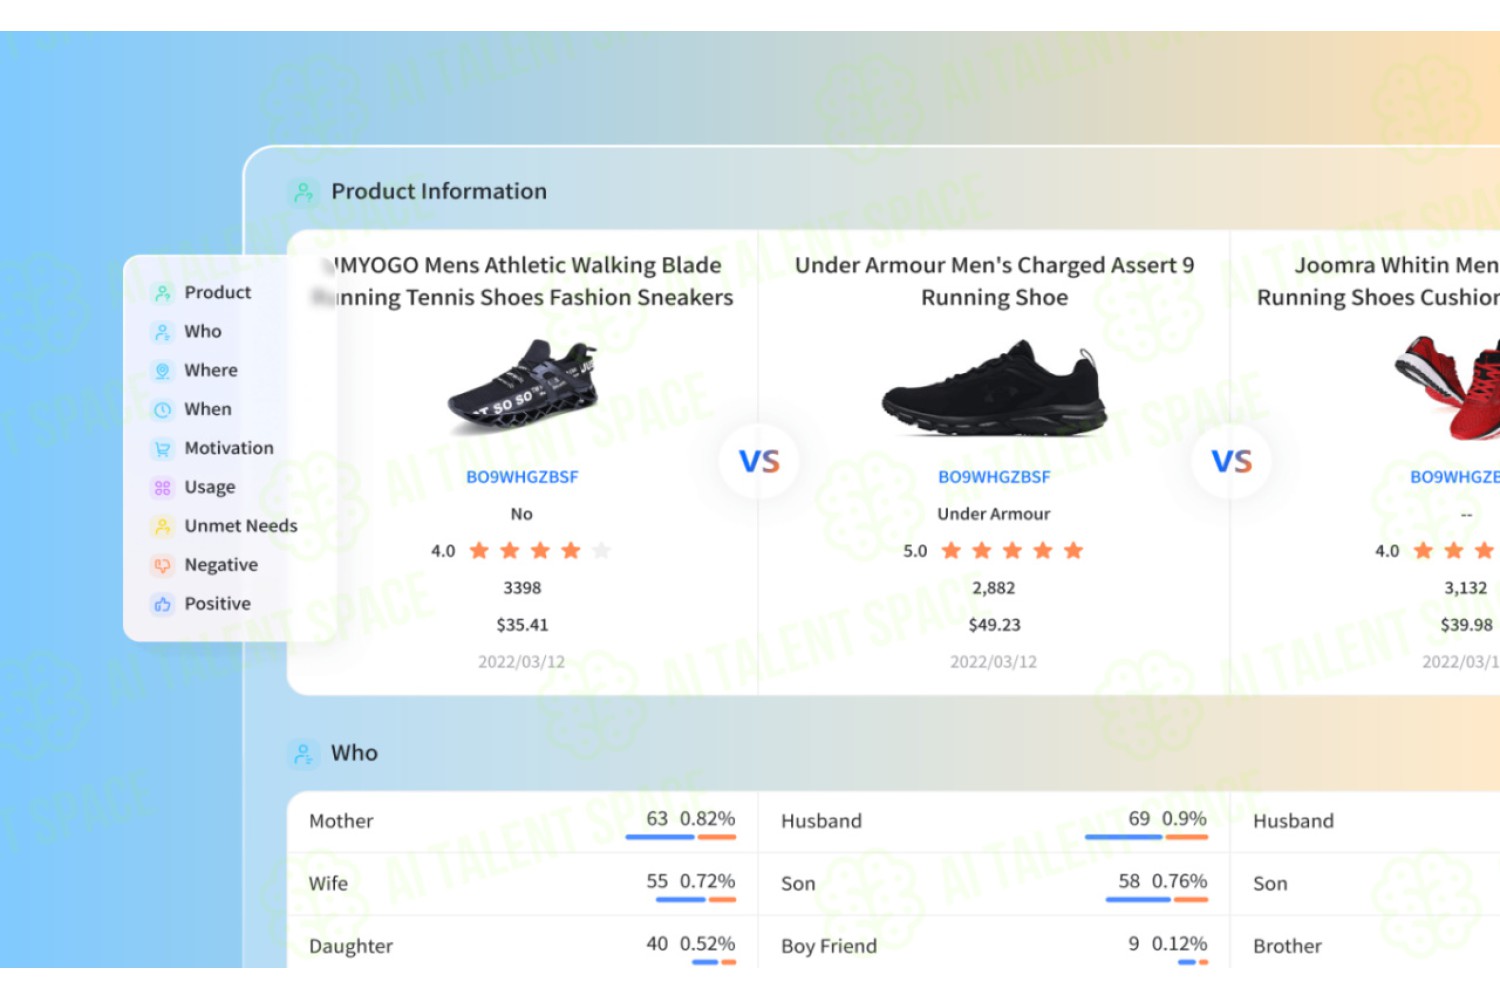The height and width of the screenshot is (1000, 1500).
Task: Click the VS badge between first two products
Action: point(759,461)
